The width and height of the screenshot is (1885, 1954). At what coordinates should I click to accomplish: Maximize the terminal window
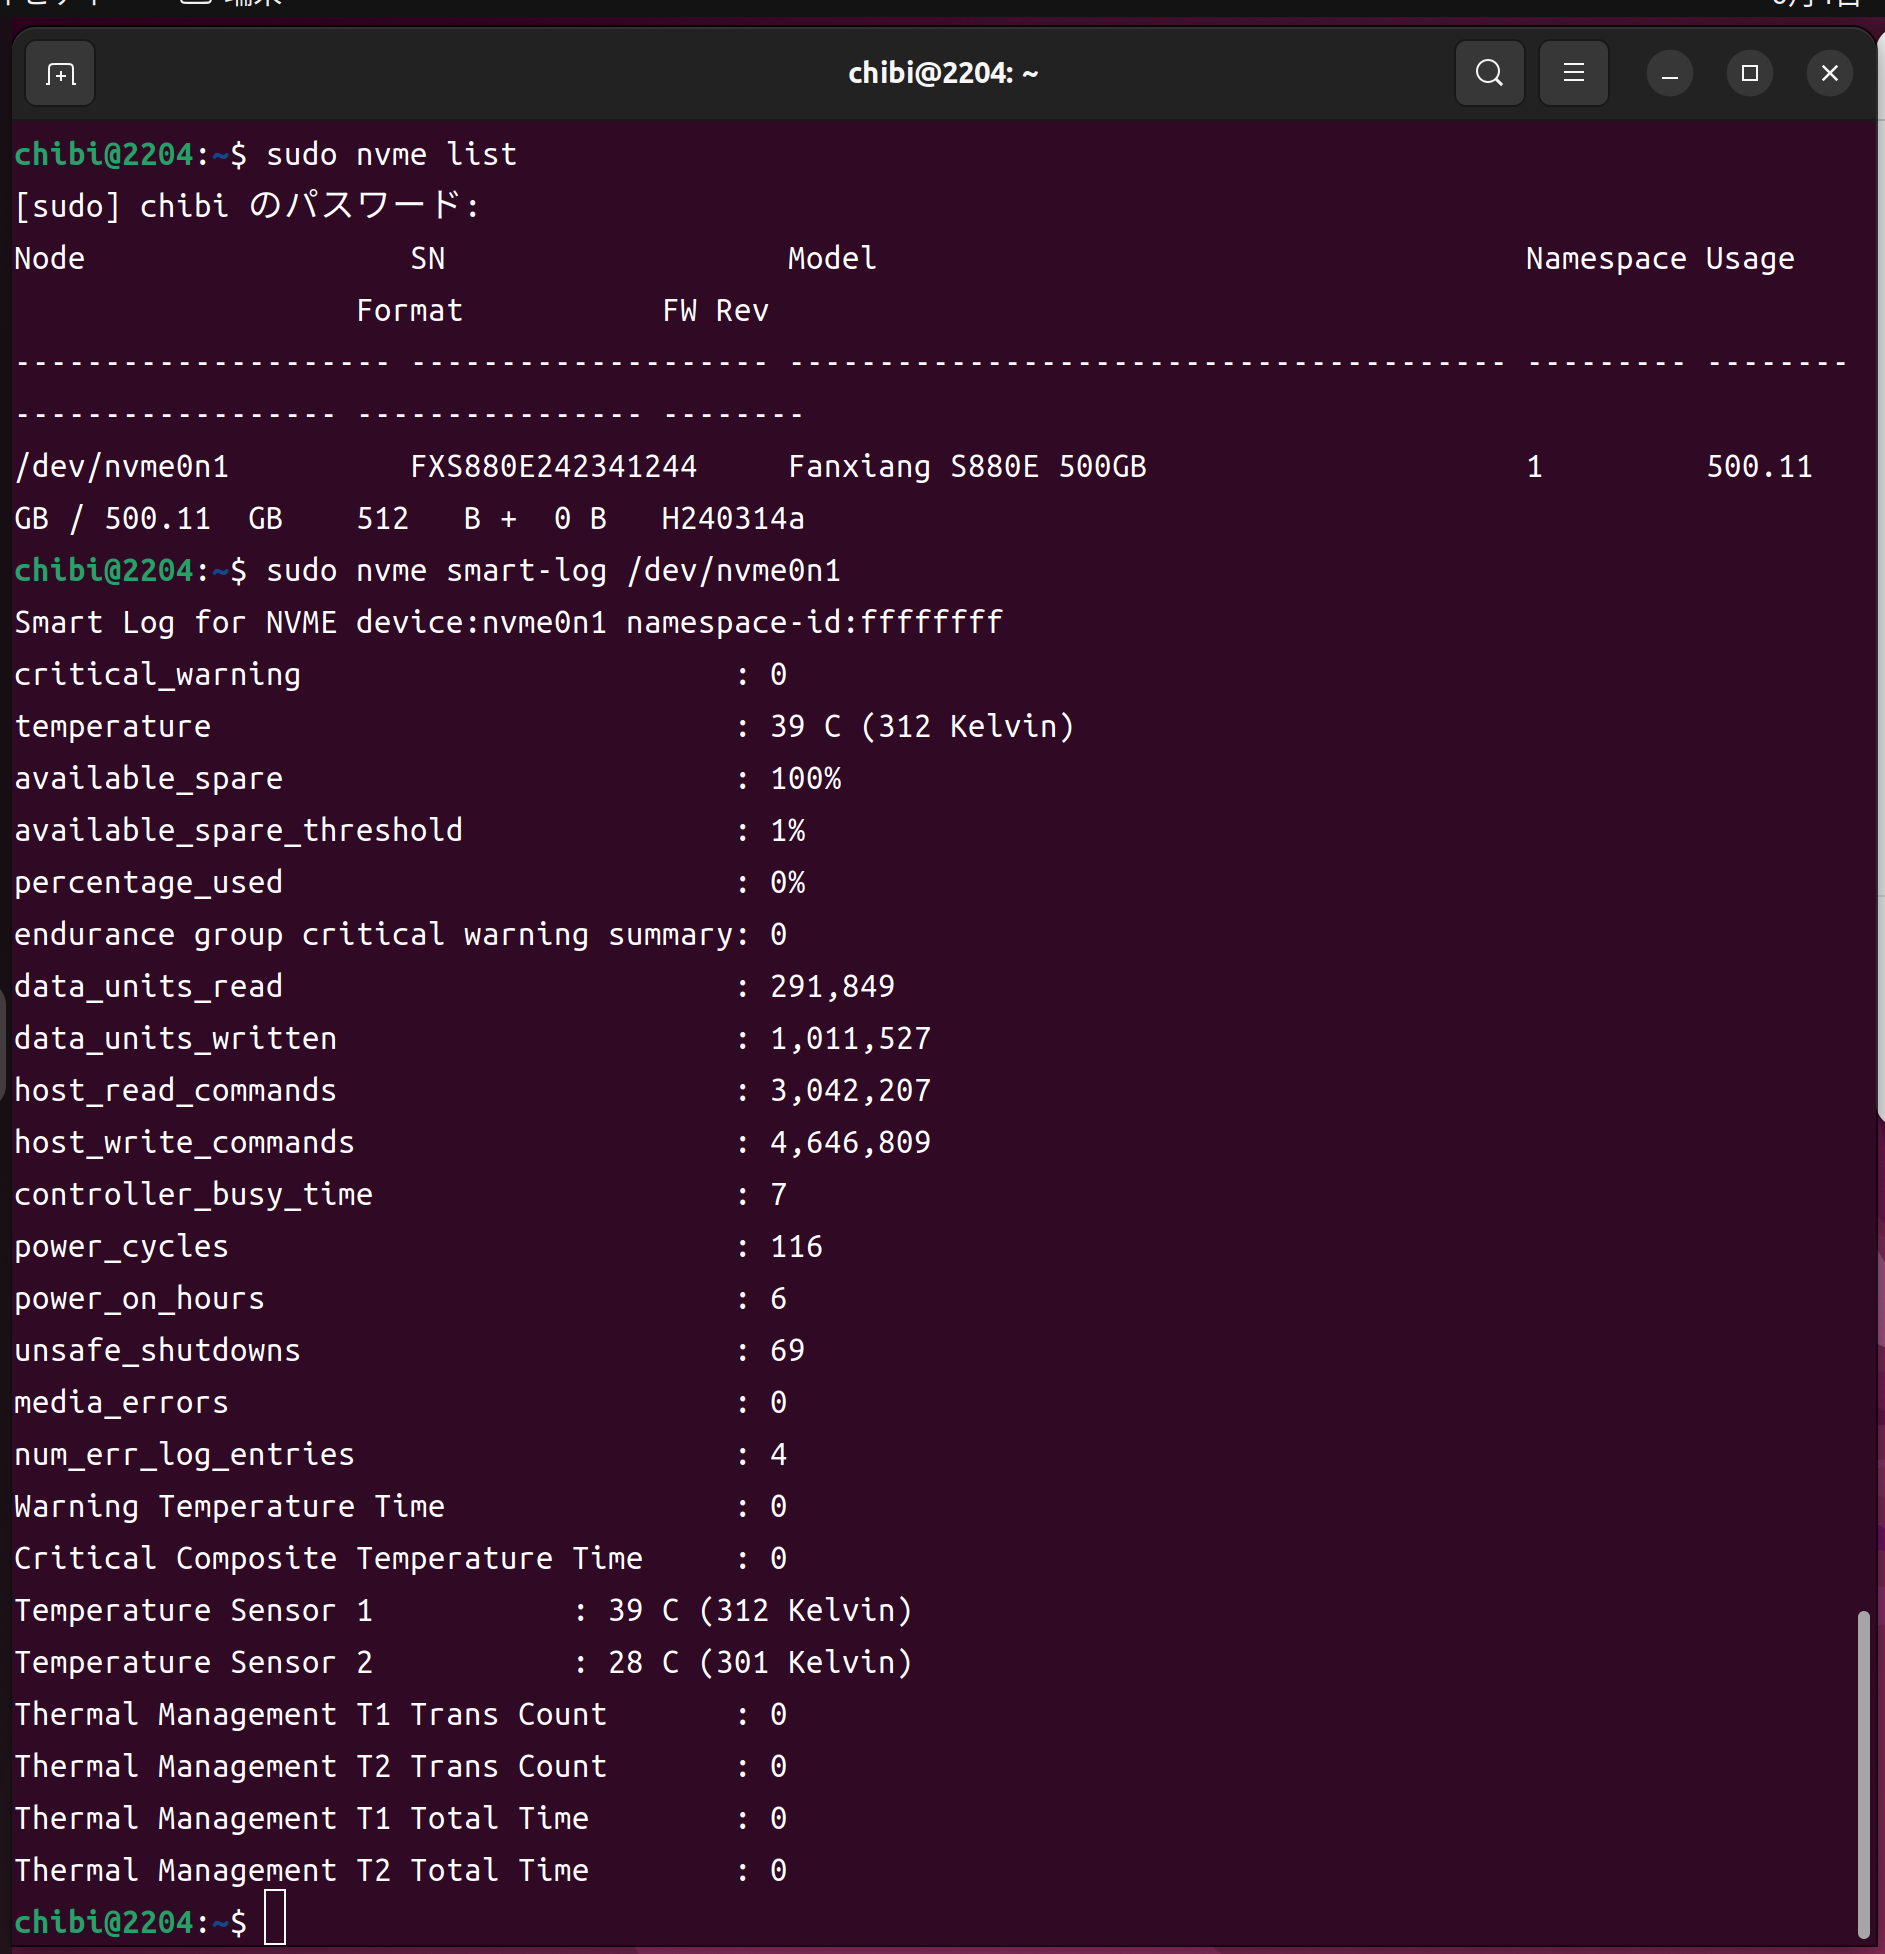1749,74
